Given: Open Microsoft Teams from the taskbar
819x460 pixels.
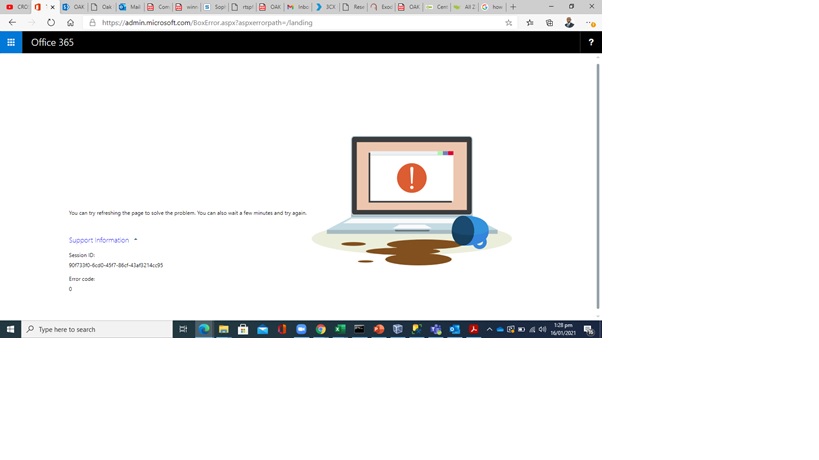Looking at the screenshot, I should coord(436,329).
